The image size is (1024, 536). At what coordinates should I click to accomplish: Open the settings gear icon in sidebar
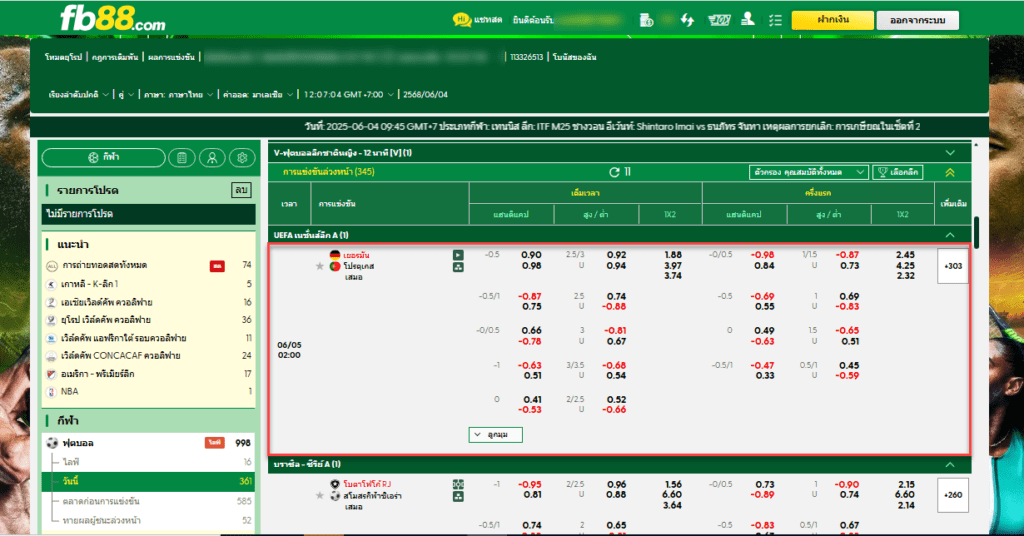(242, 157)
